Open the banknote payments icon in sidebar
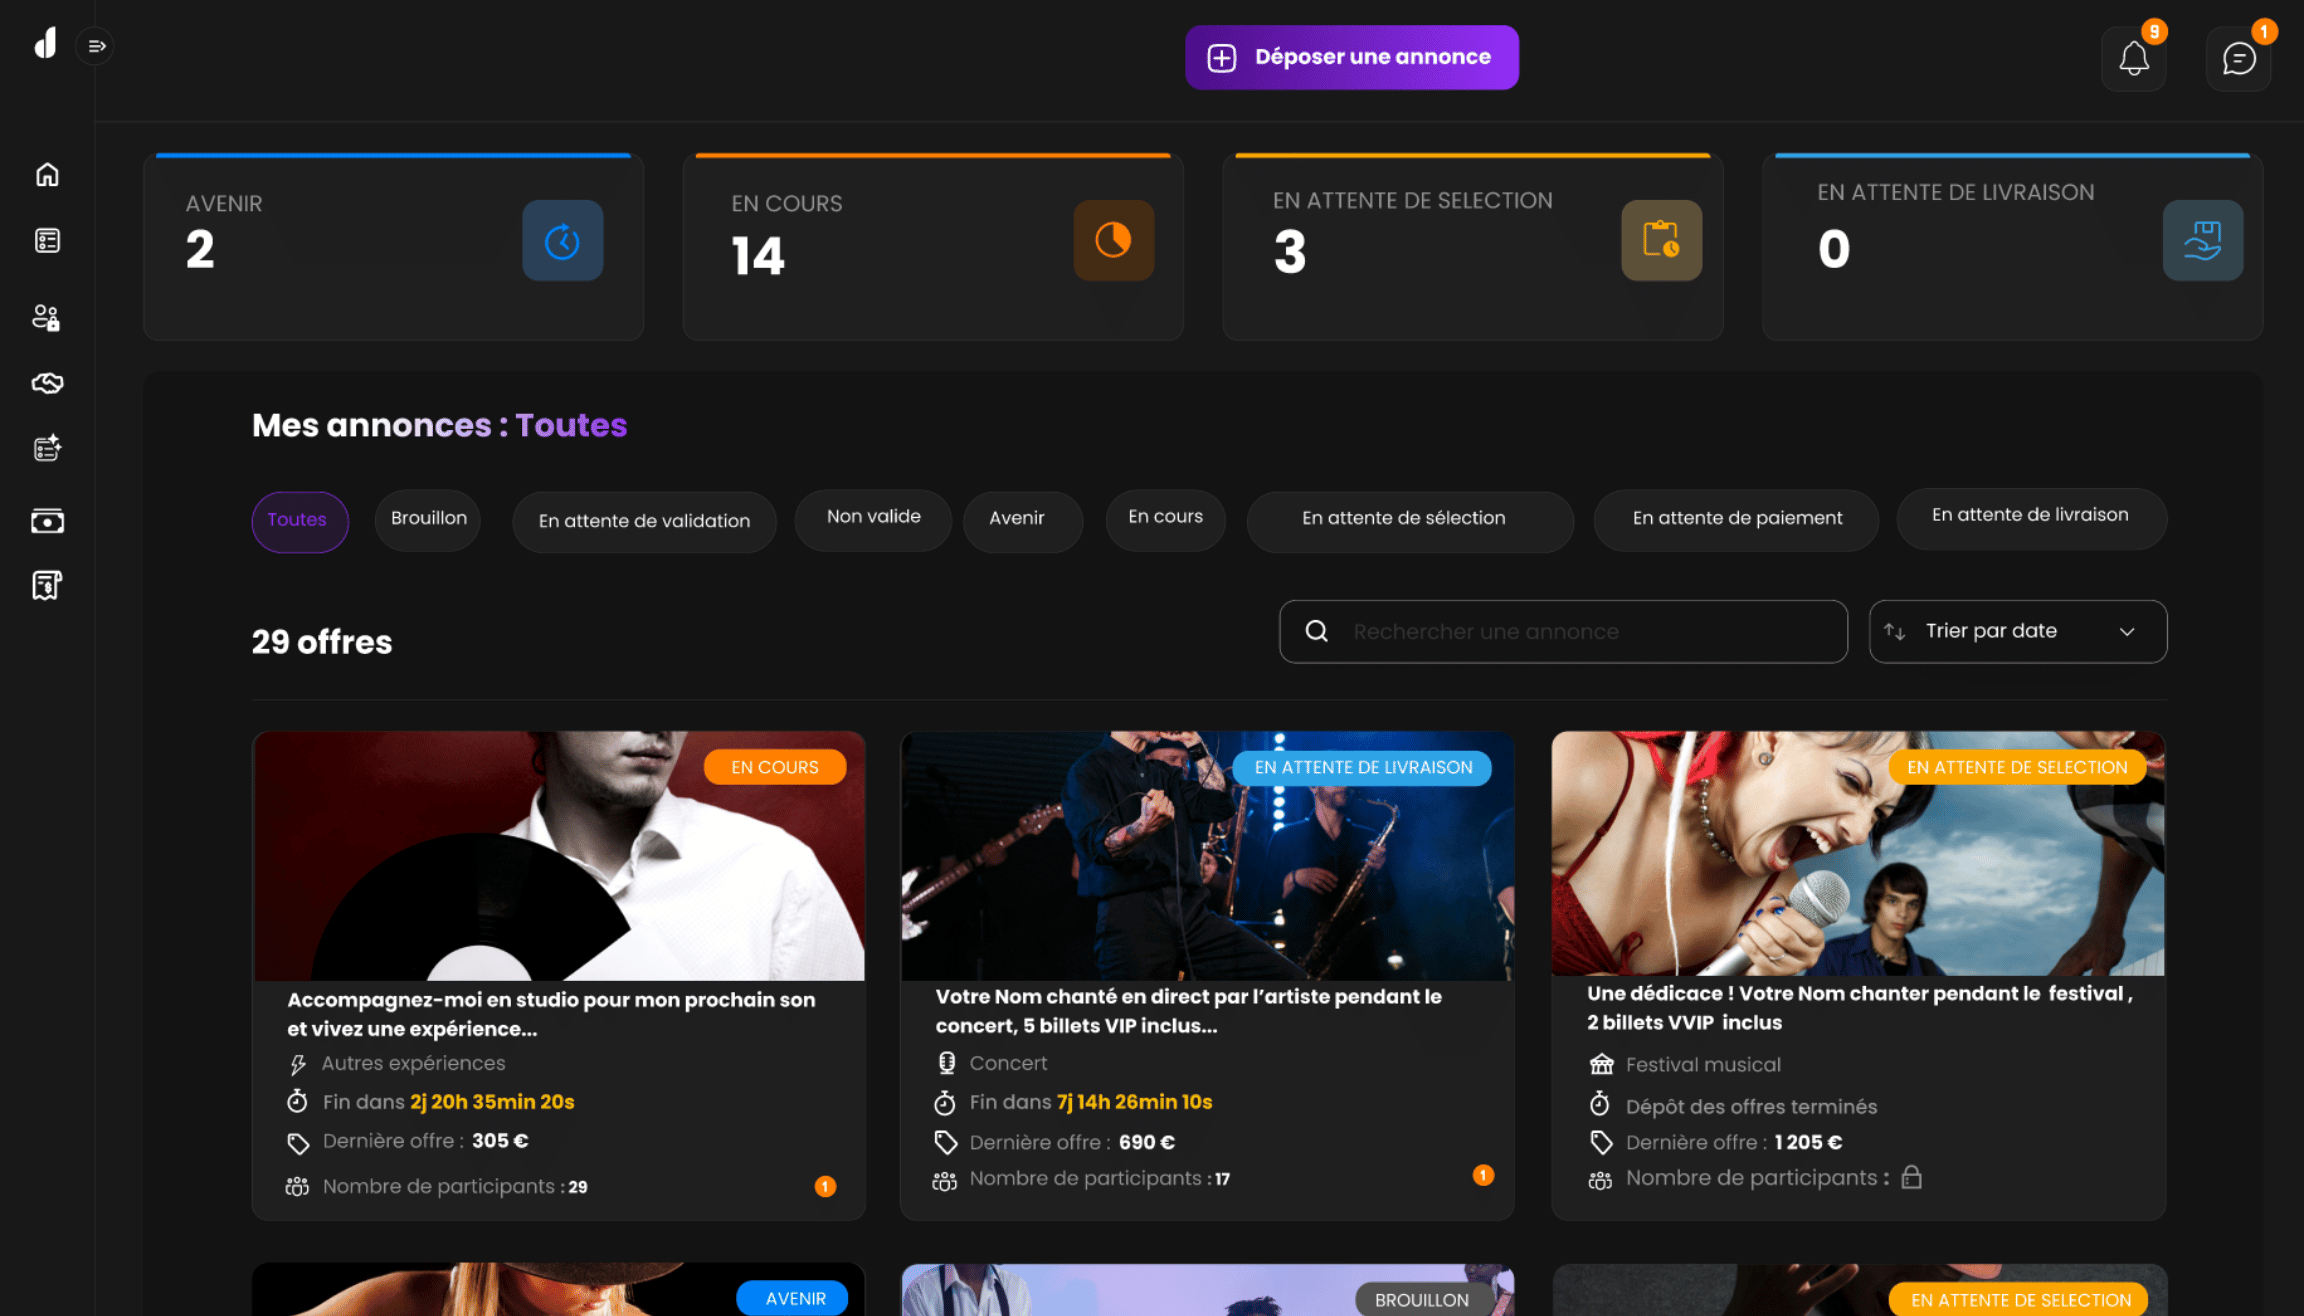Image resolution: width=2304 pixels, height=1316 pixels. pyautogui.click(x=47, y=521)
